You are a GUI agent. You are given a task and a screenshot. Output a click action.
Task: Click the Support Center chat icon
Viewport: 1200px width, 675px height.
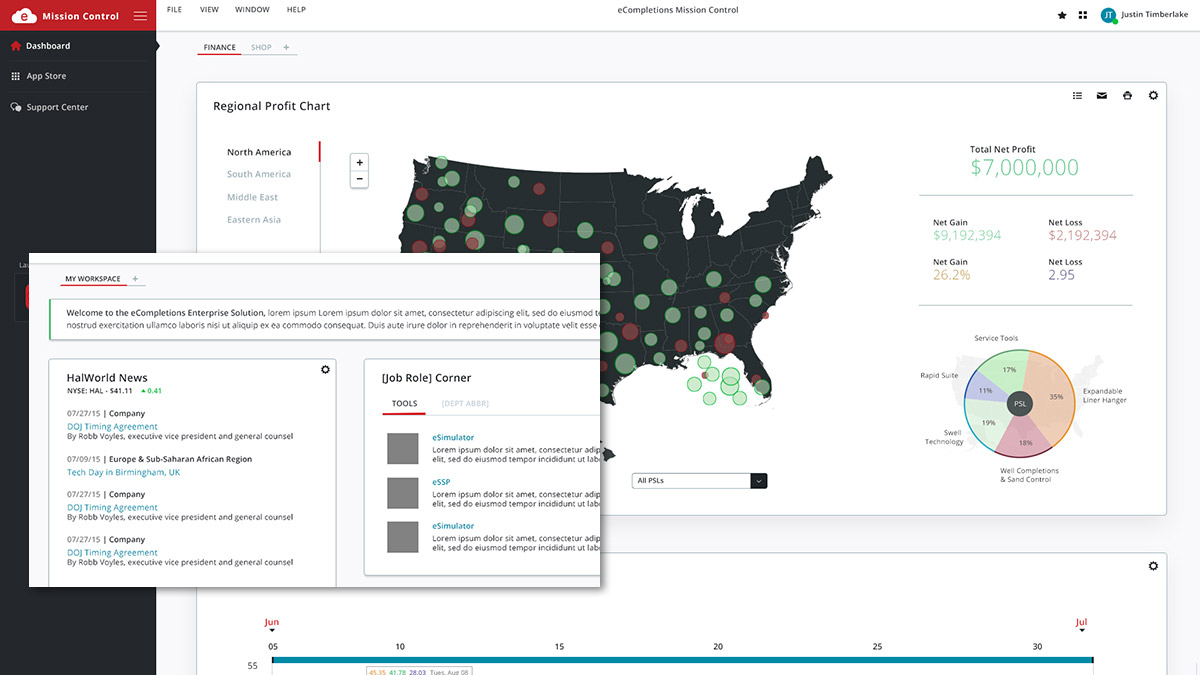pyautogui.click(x=16, y=107)
